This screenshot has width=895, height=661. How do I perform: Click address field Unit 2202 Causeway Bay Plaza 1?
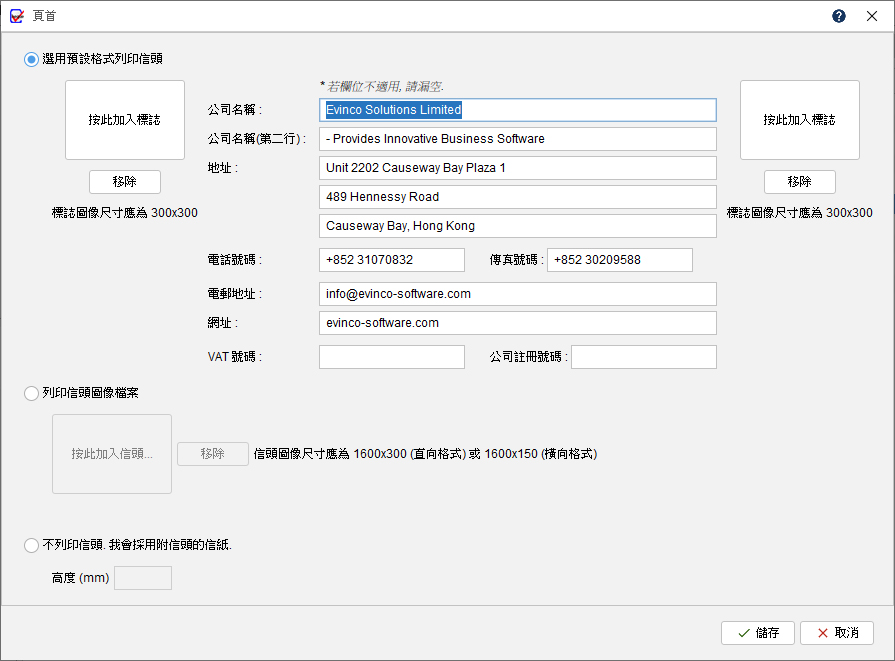pos(518,168)
